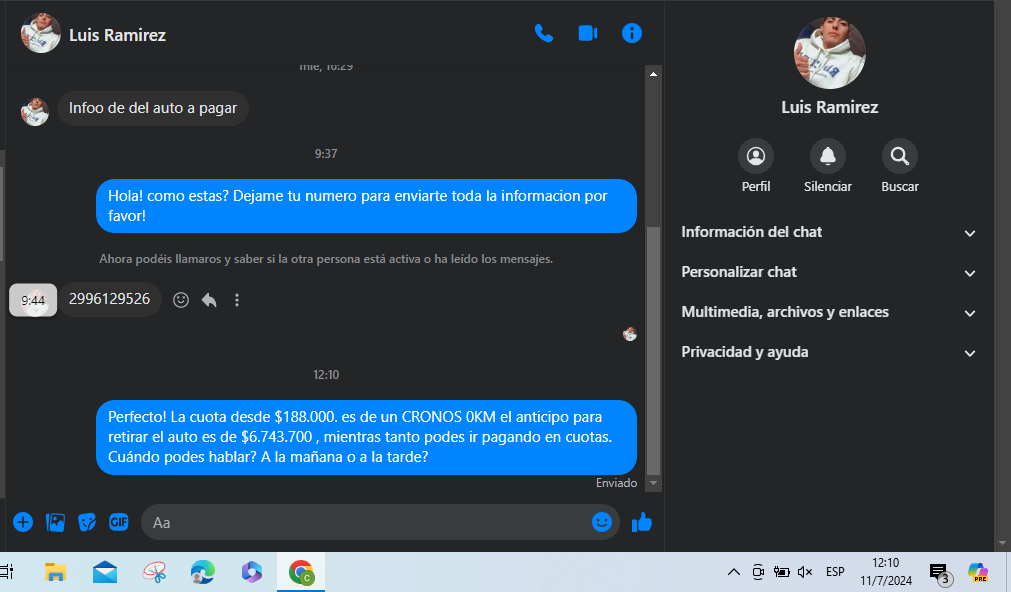Open the sticker picker

[87, 522]
